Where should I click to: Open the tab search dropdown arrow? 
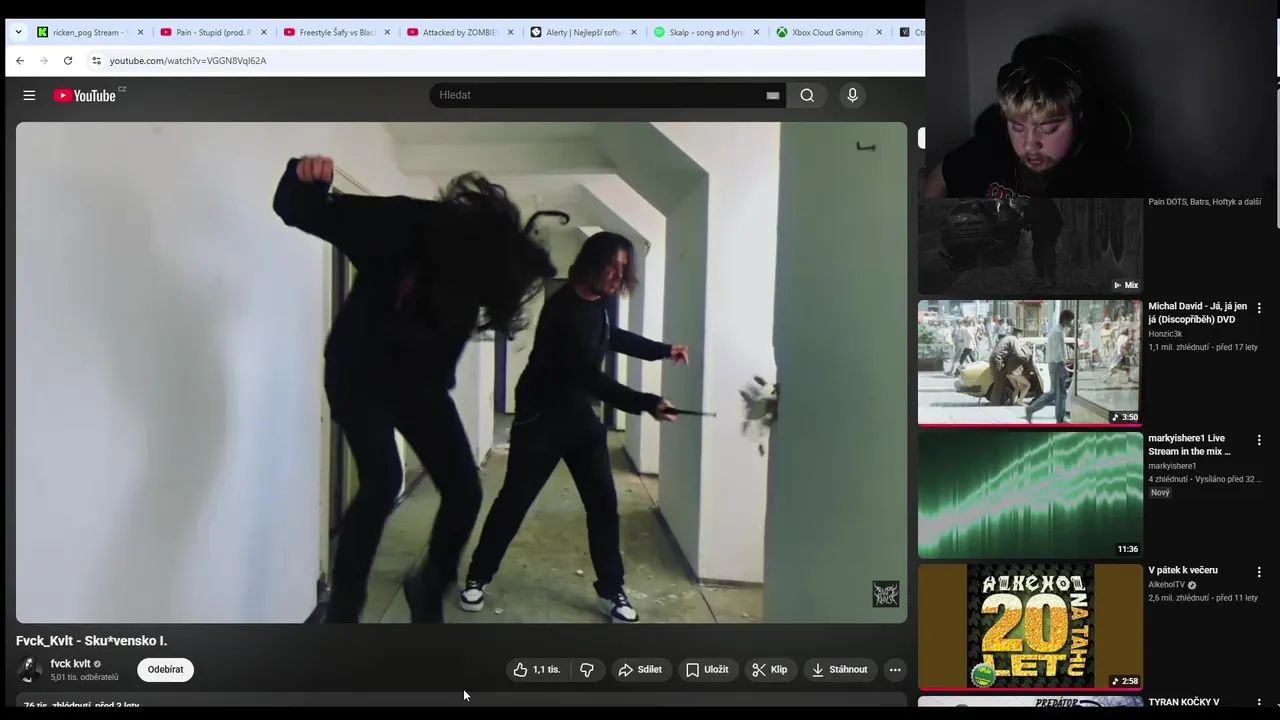tap(18, 32)
